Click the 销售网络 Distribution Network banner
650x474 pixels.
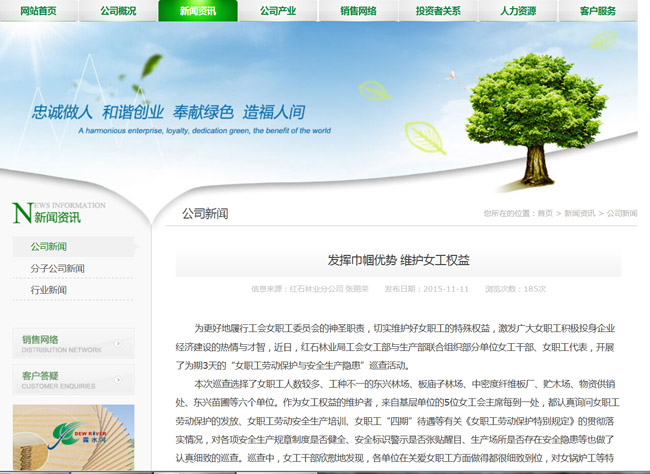point(62,343)
